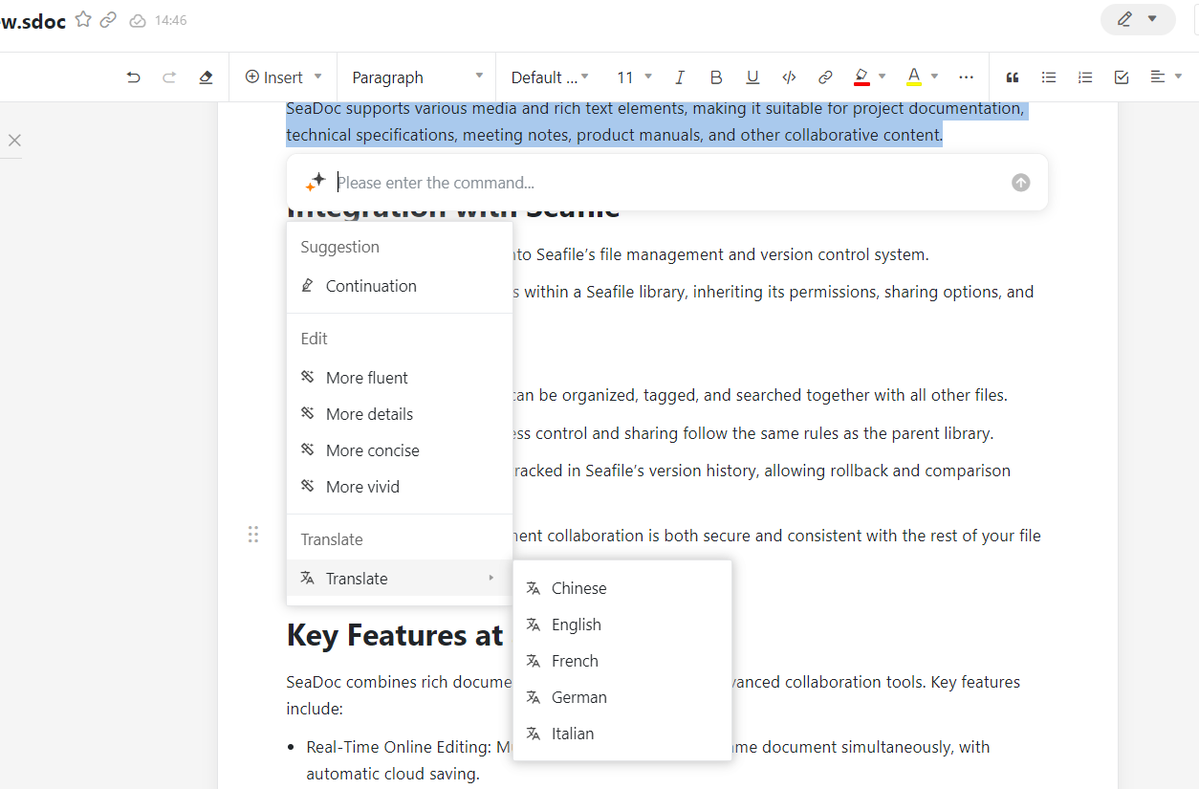Click the AI sparkle icon

[315, 182]
